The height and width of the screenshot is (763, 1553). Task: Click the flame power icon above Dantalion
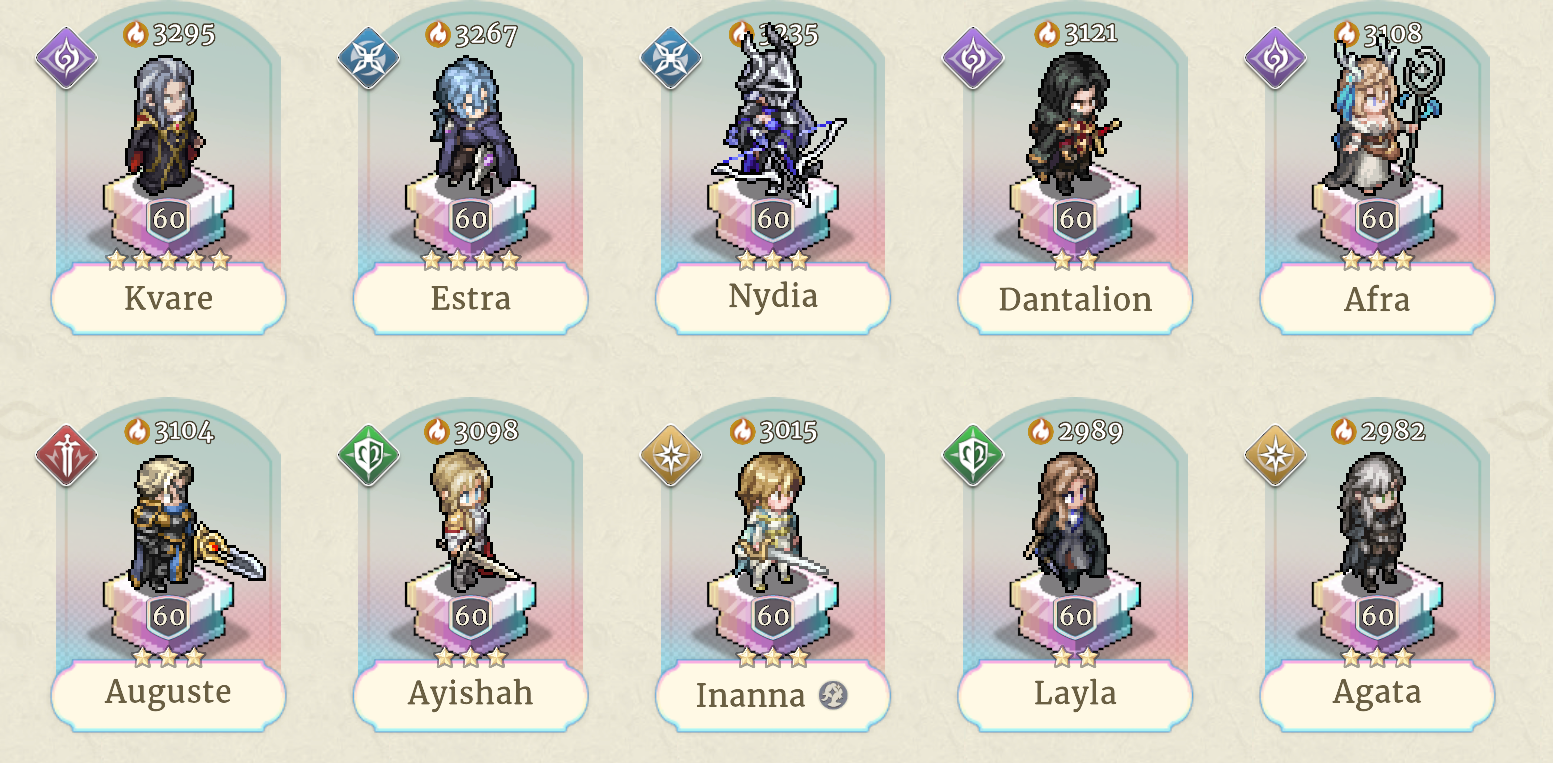(x=1047, y=34)
